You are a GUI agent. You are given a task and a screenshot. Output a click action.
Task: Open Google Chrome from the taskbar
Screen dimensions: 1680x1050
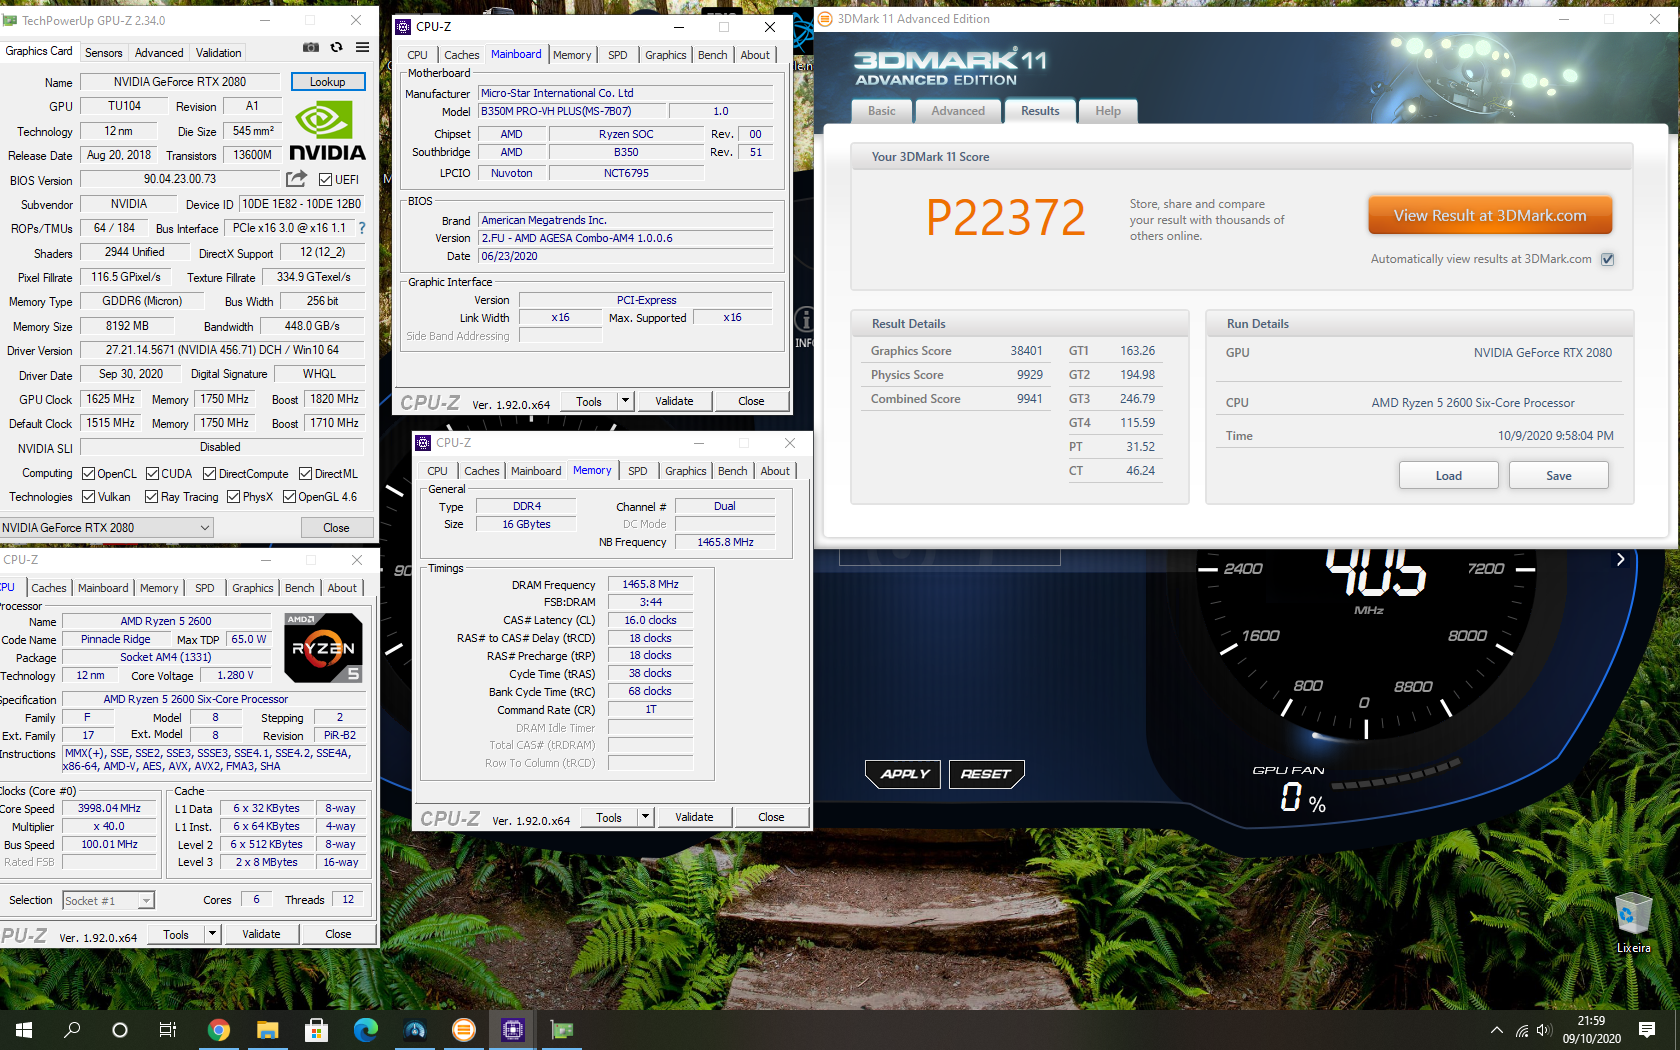tap(218, 1030)
